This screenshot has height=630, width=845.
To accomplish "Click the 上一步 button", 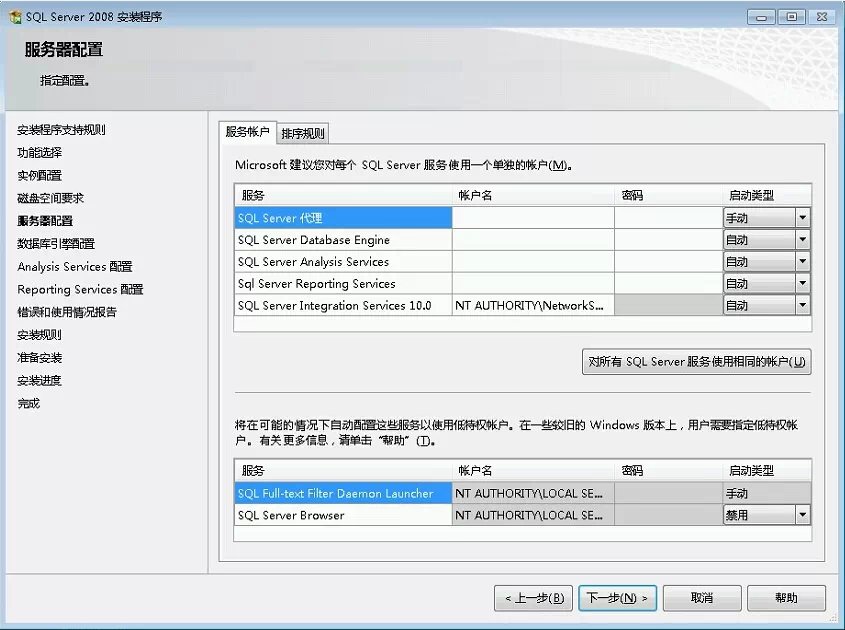I will (531, 597).
